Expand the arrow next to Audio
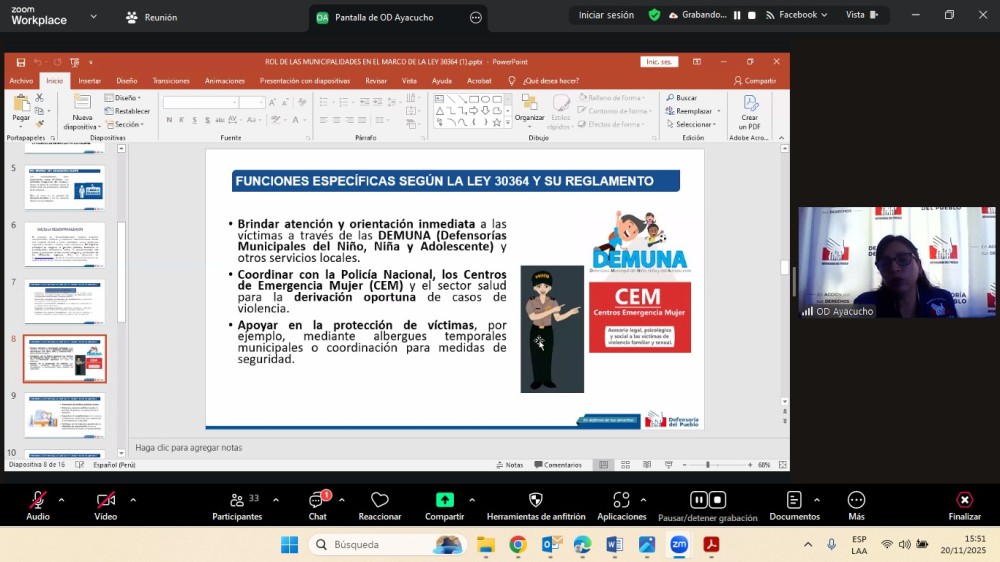 61,500
